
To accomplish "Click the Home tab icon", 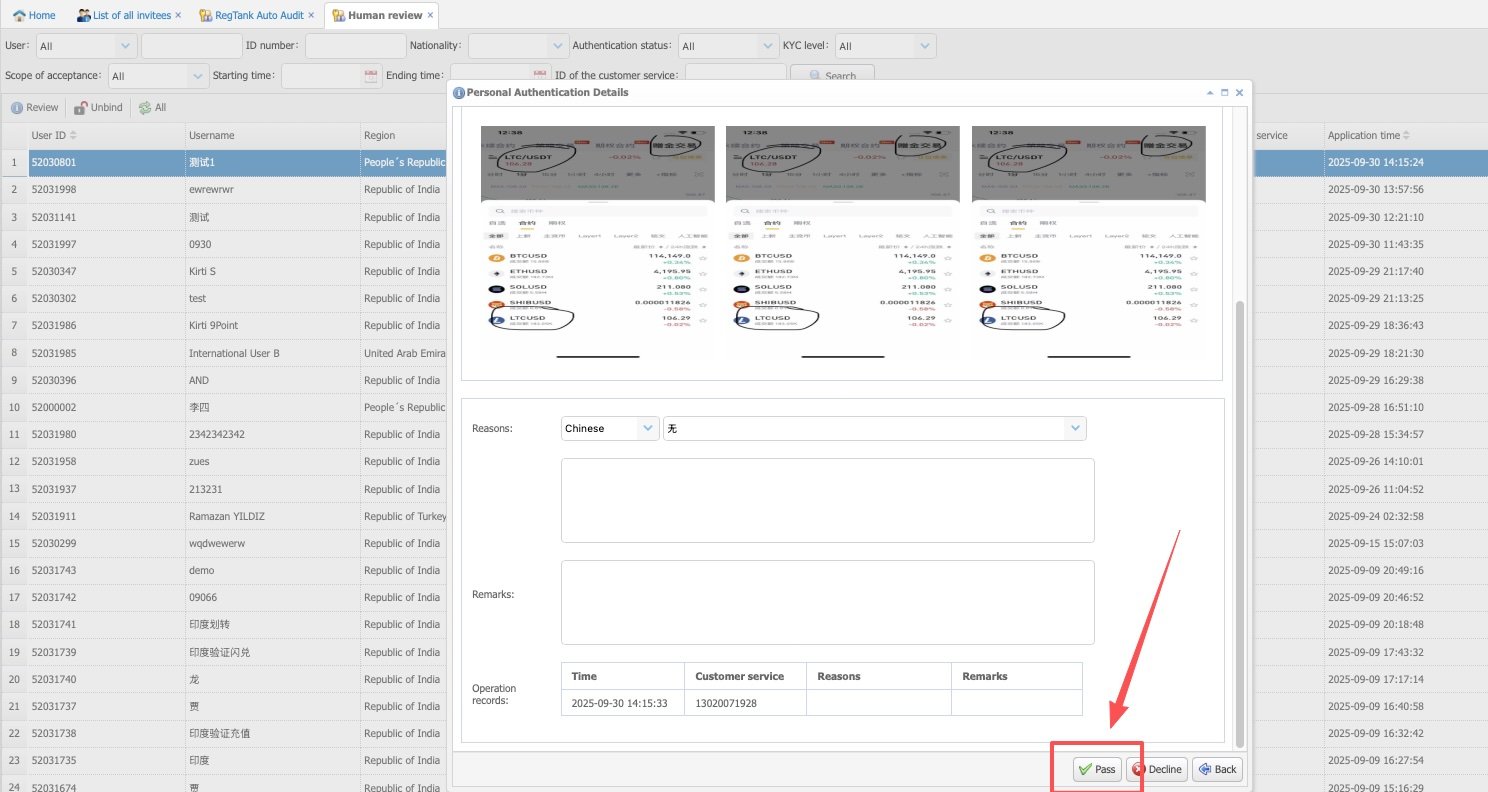I will click(19, 16).
